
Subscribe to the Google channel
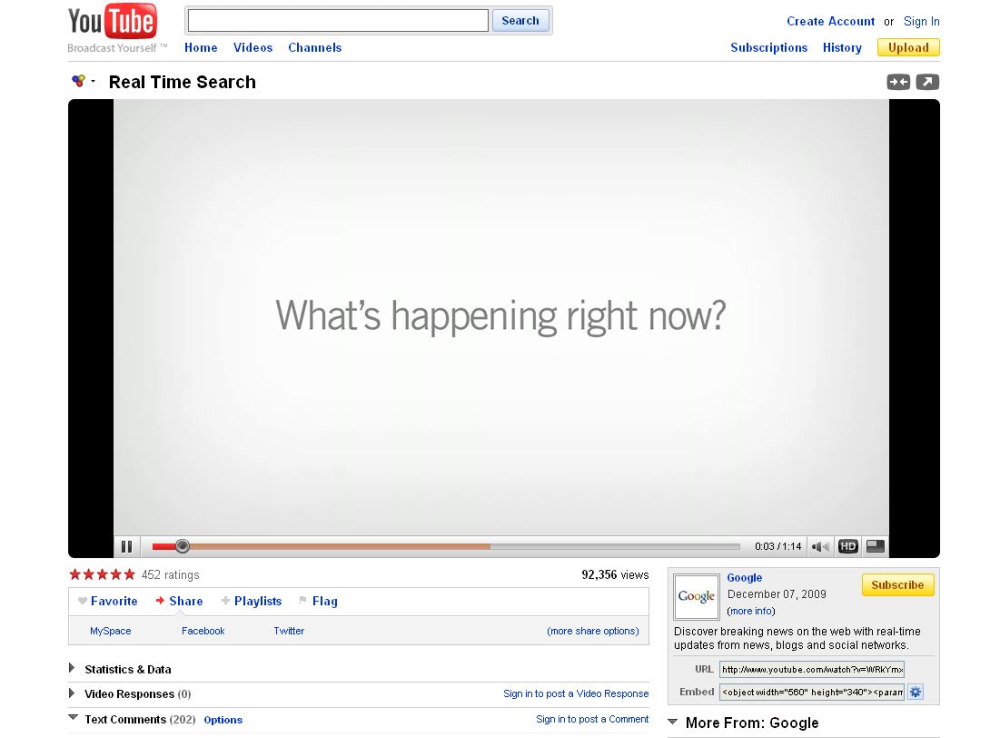897,585
